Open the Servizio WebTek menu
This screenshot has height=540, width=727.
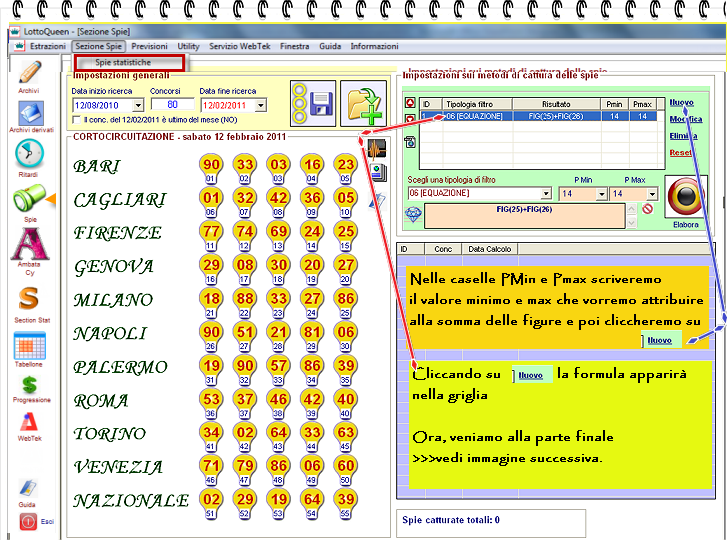[240, 46]
